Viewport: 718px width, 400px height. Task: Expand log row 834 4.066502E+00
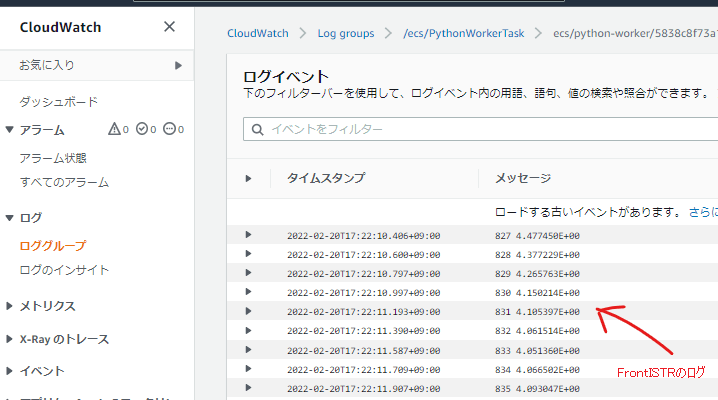coord(248,369)
